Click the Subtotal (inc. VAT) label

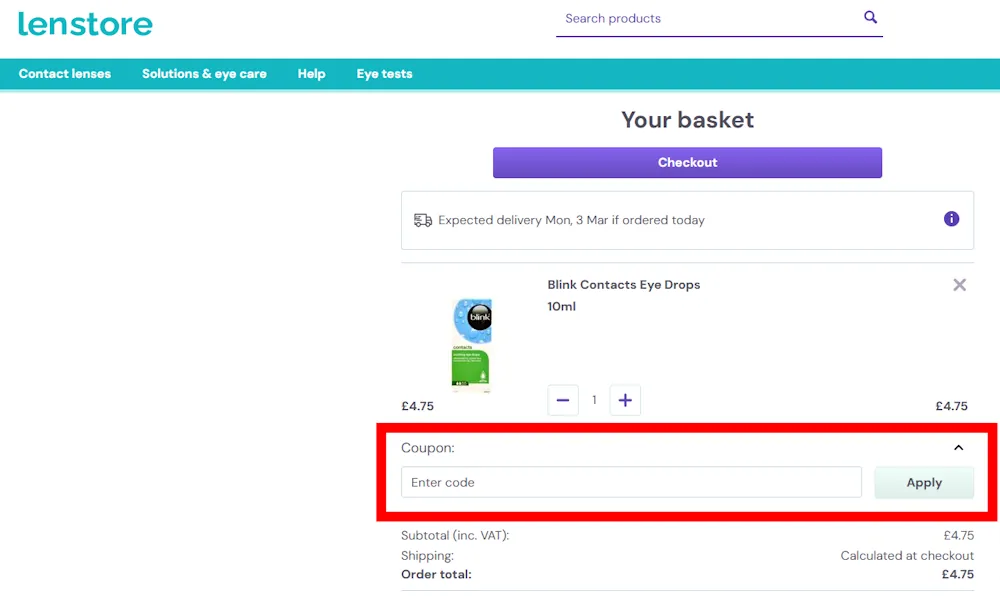click(455, 536)
